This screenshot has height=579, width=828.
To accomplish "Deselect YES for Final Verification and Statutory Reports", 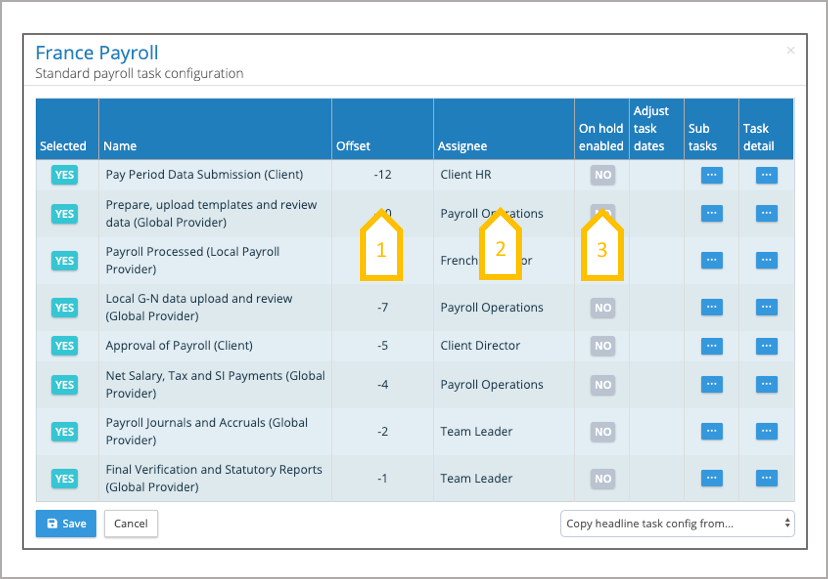I will coord(64,479).
